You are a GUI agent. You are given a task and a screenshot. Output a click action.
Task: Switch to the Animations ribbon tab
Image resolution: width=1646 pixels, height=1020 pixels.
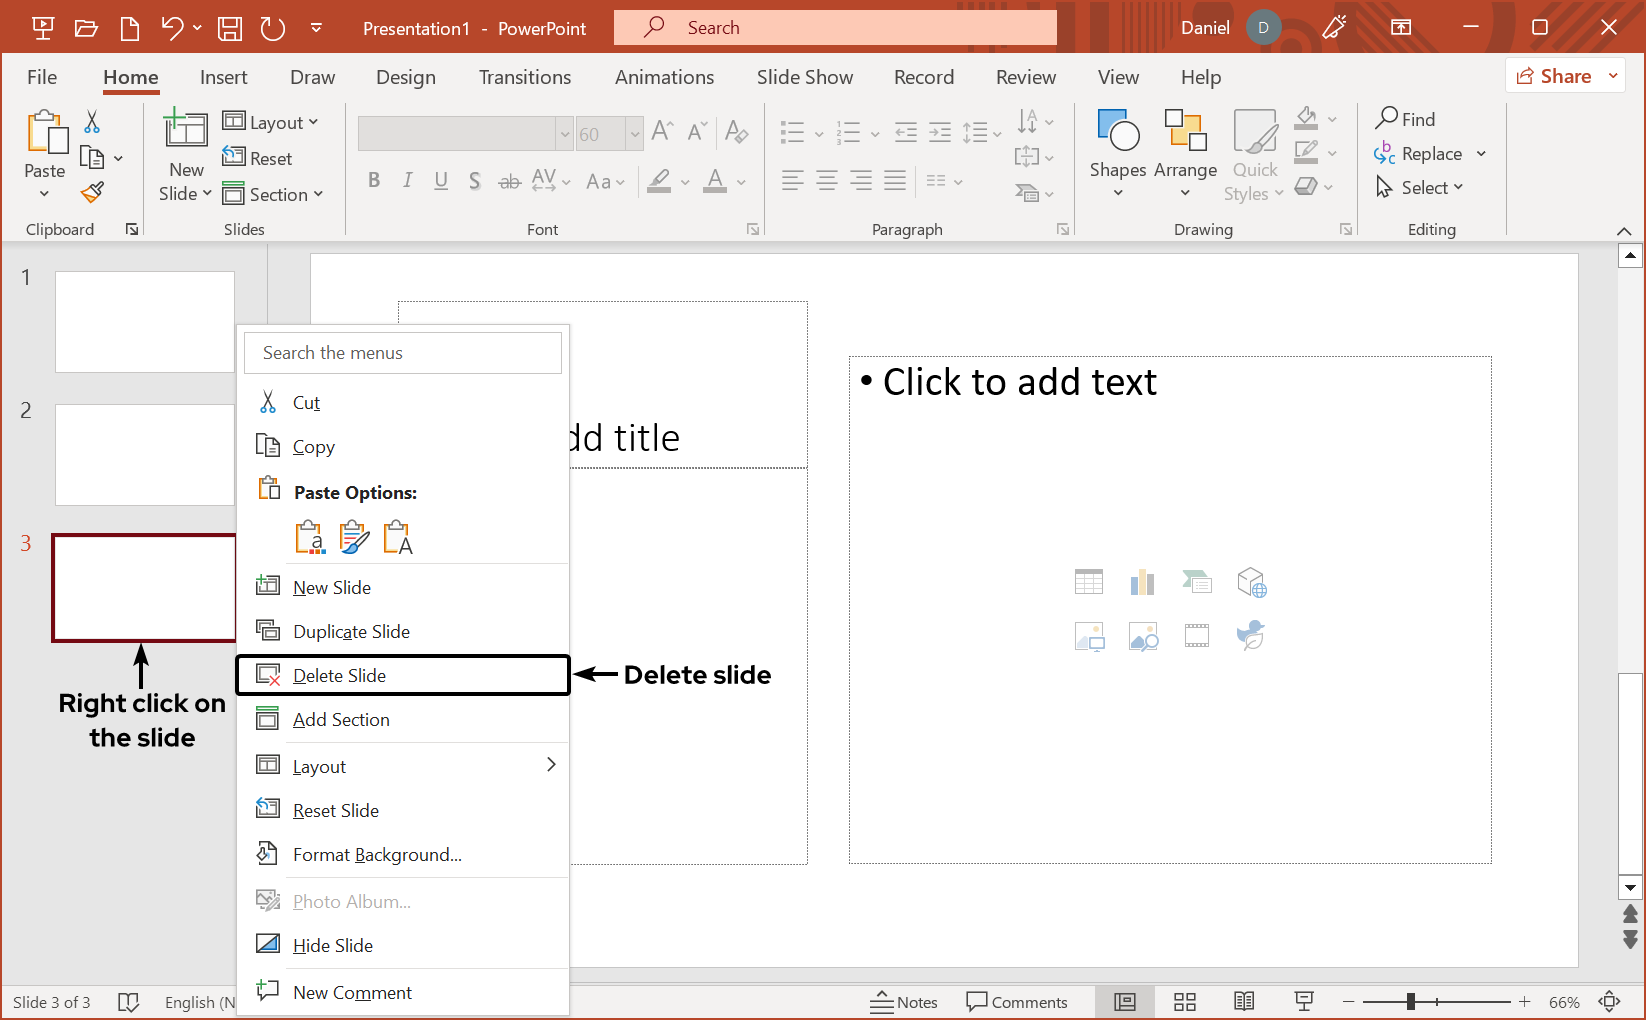(x=664, y=77)
